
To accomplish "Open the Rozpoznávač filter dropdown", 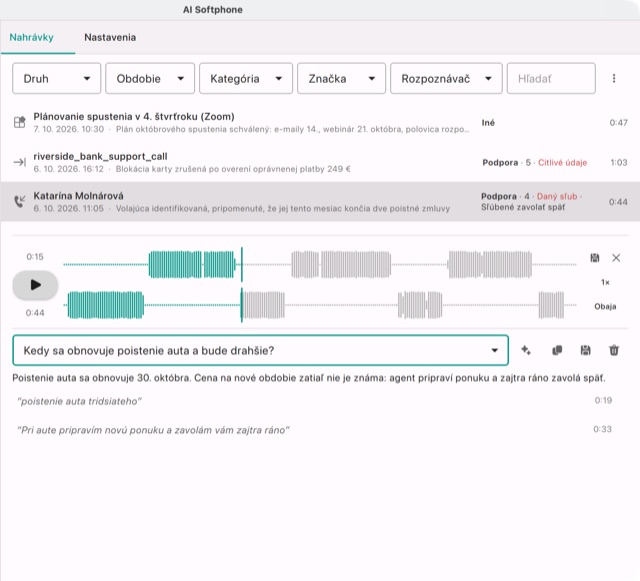I will tap(446, 78).
